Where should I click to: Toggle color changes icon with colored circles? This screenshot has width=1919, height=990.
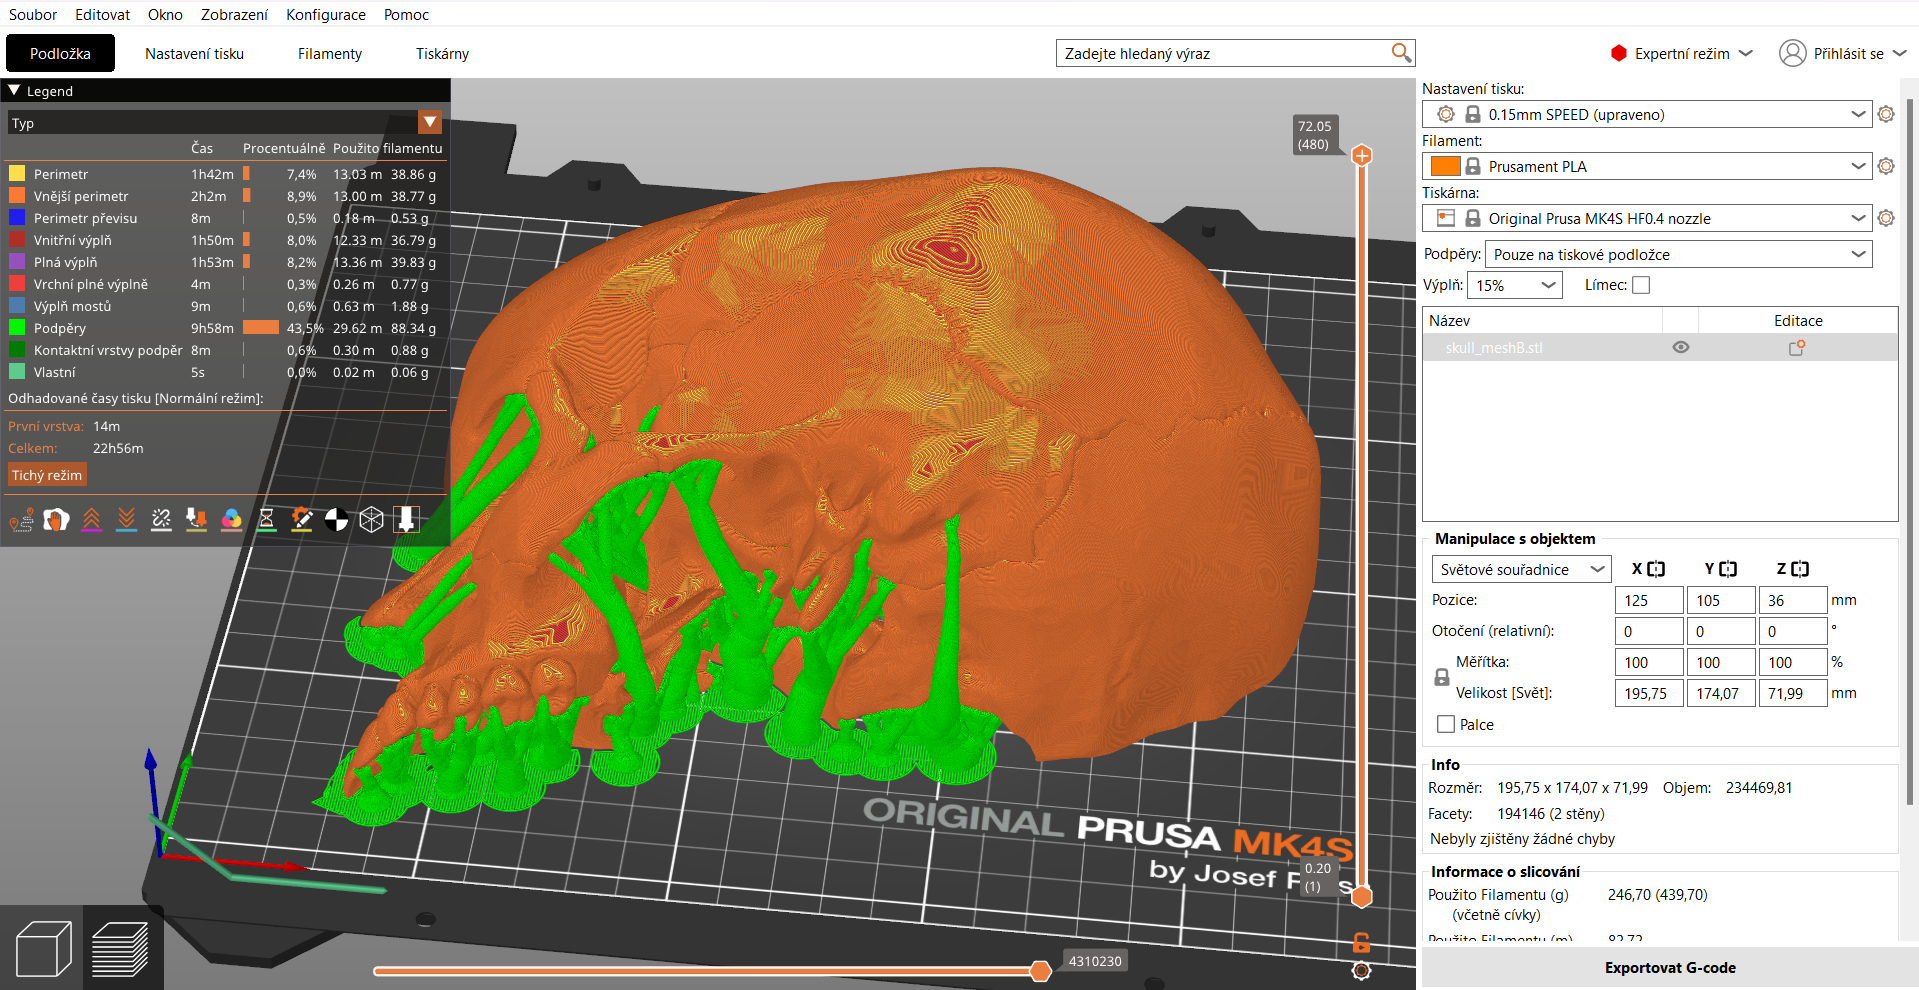(x=231, y=520)
